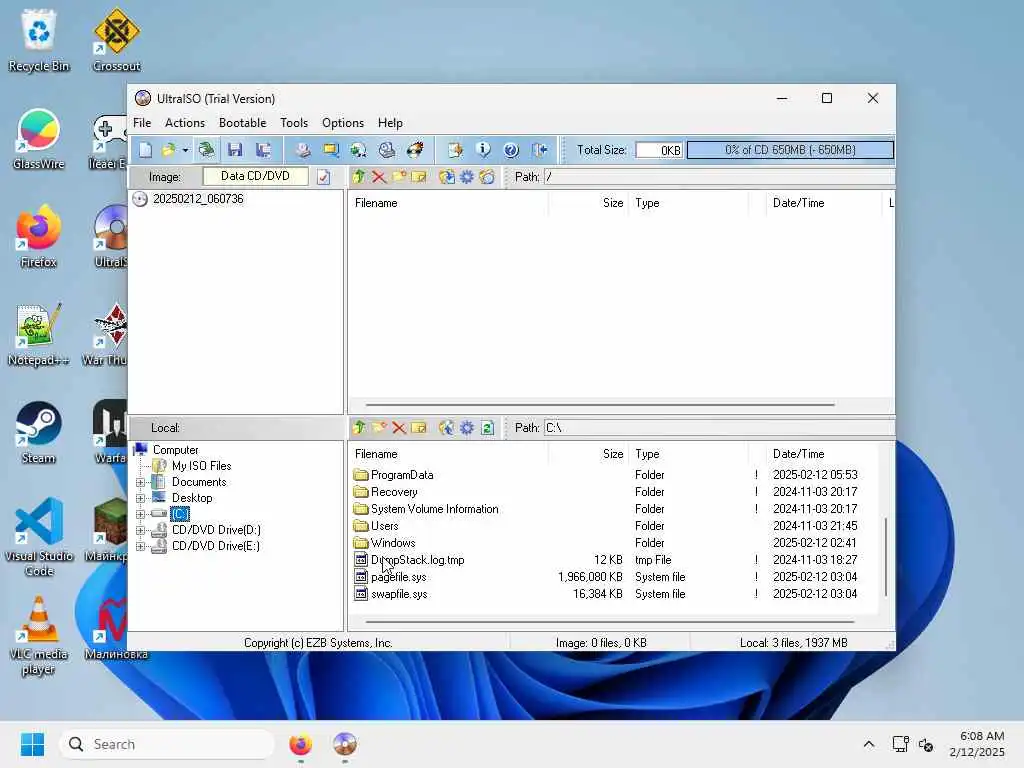Expand the CD/DVD Drive(D:) tree node
This screenshot has height=768, width=1024.
140,530
